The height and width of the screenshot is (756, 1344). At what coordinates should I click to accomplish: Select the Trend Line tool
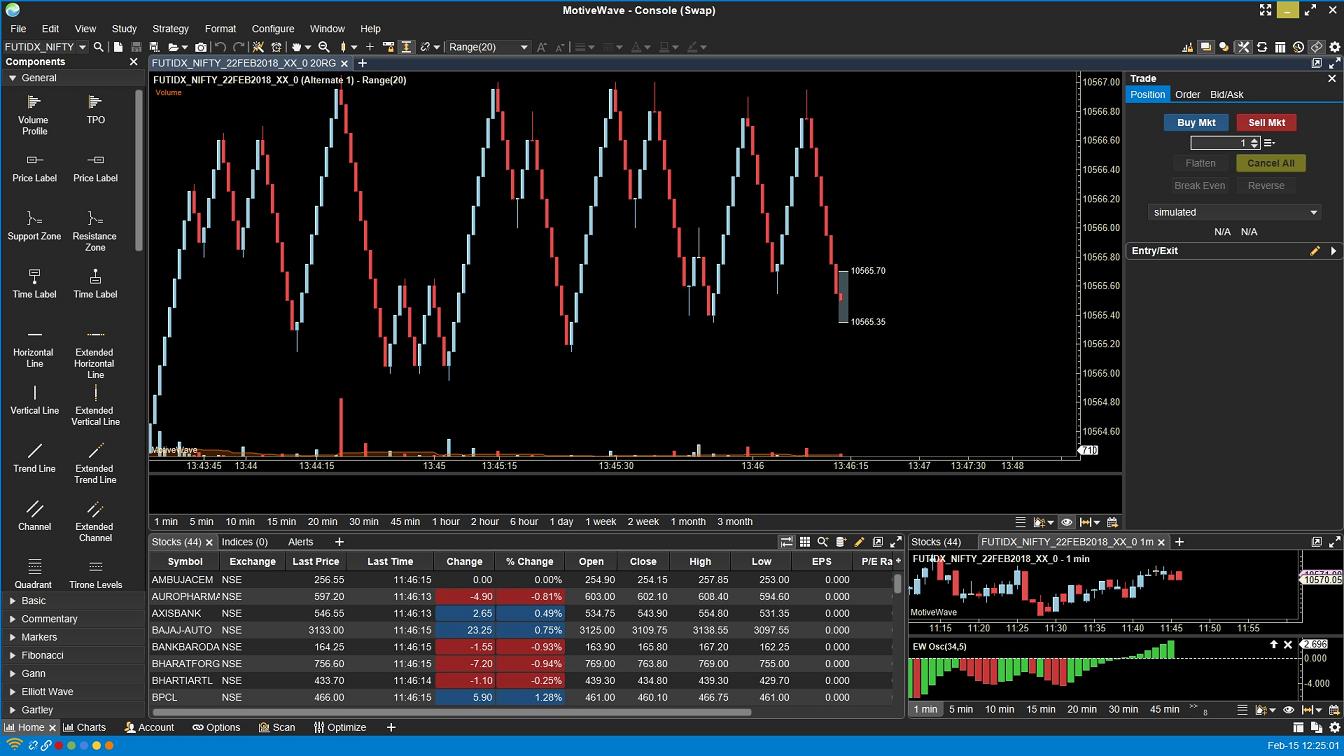(34, 458)
